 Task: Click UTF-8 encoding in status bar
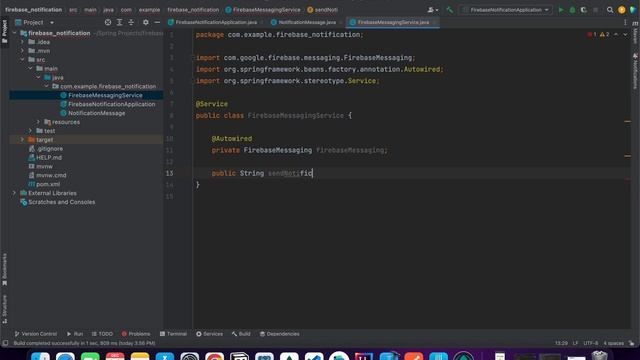tap(591, 343)
